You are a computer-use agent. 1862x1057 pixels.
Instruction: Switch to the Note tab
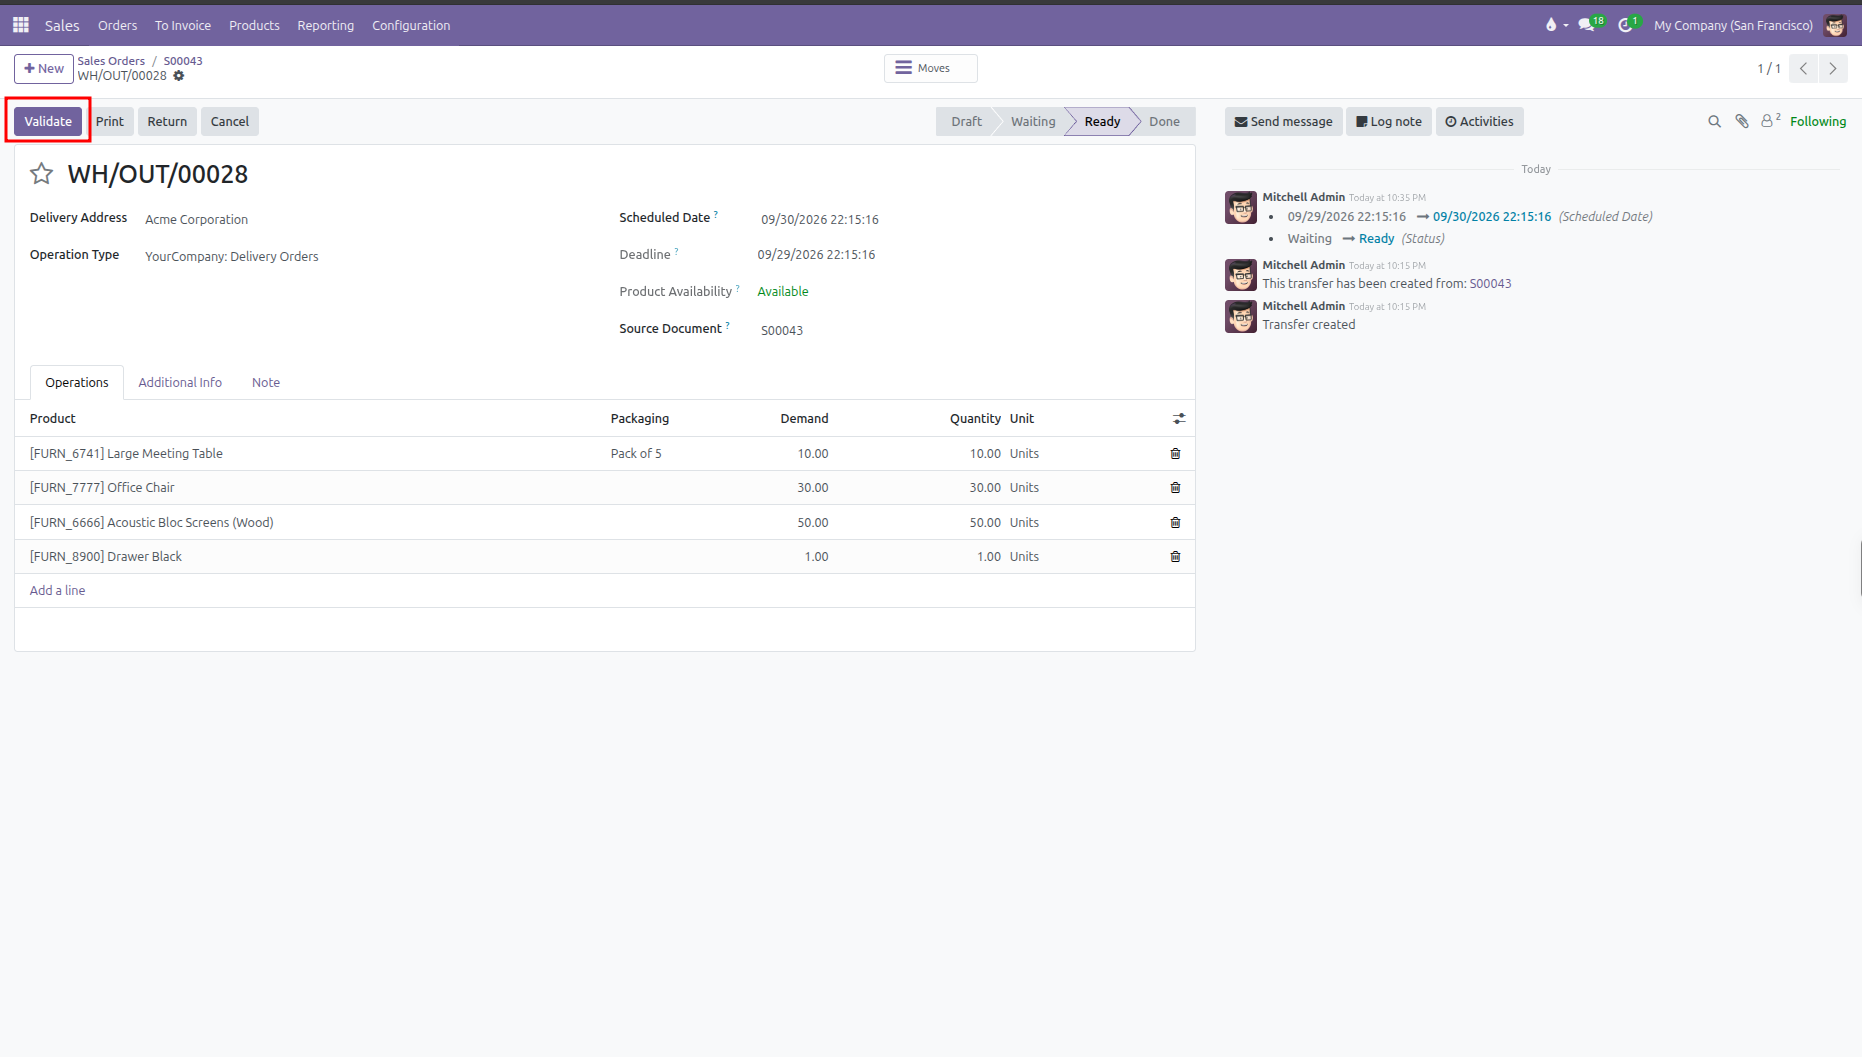[x=266, y=383]
